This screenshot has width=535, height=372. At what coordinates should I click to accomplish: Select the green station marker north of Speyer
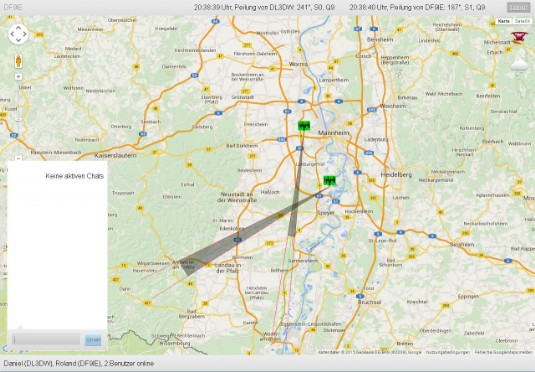tap(329, 181)
